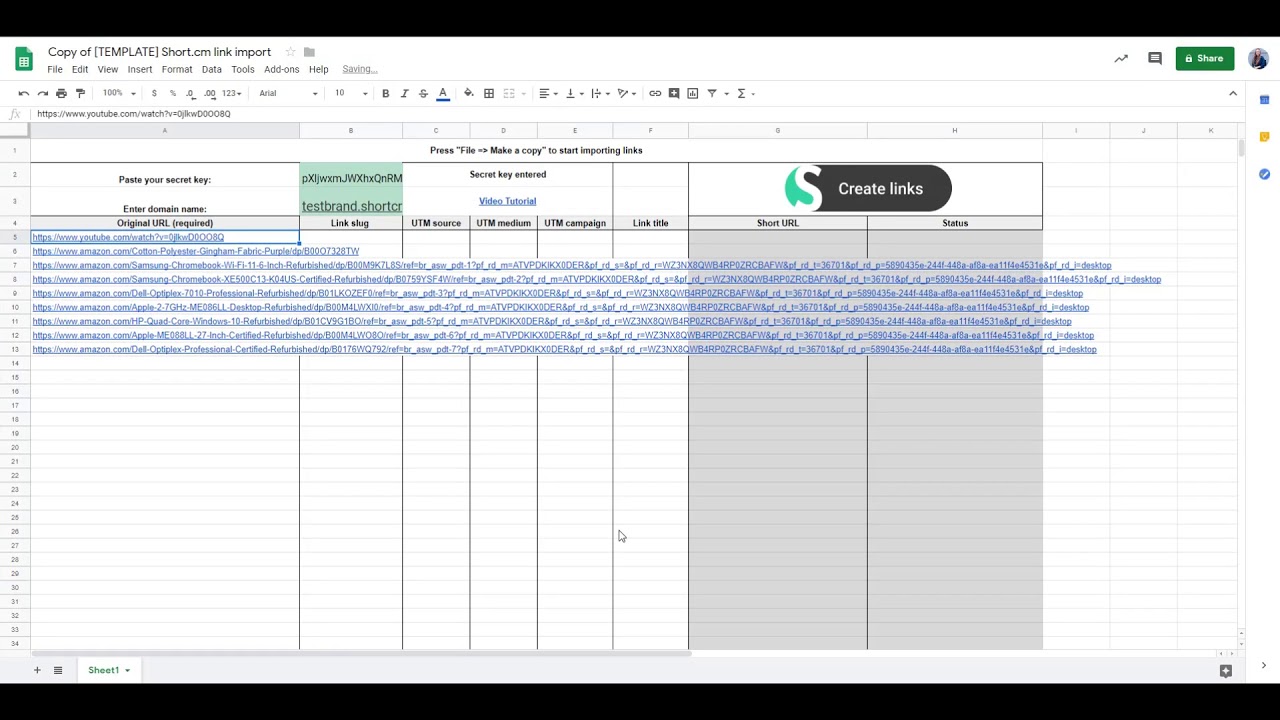Click the Explore icon at bottom right

point(1226,671)
